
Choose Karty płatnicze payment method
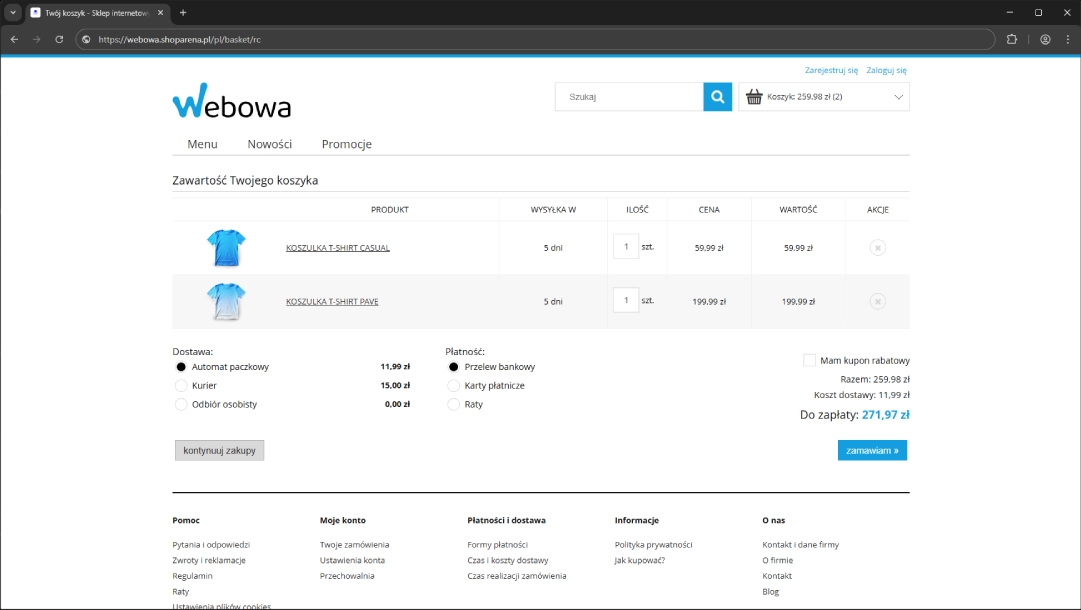coord(454,386)
